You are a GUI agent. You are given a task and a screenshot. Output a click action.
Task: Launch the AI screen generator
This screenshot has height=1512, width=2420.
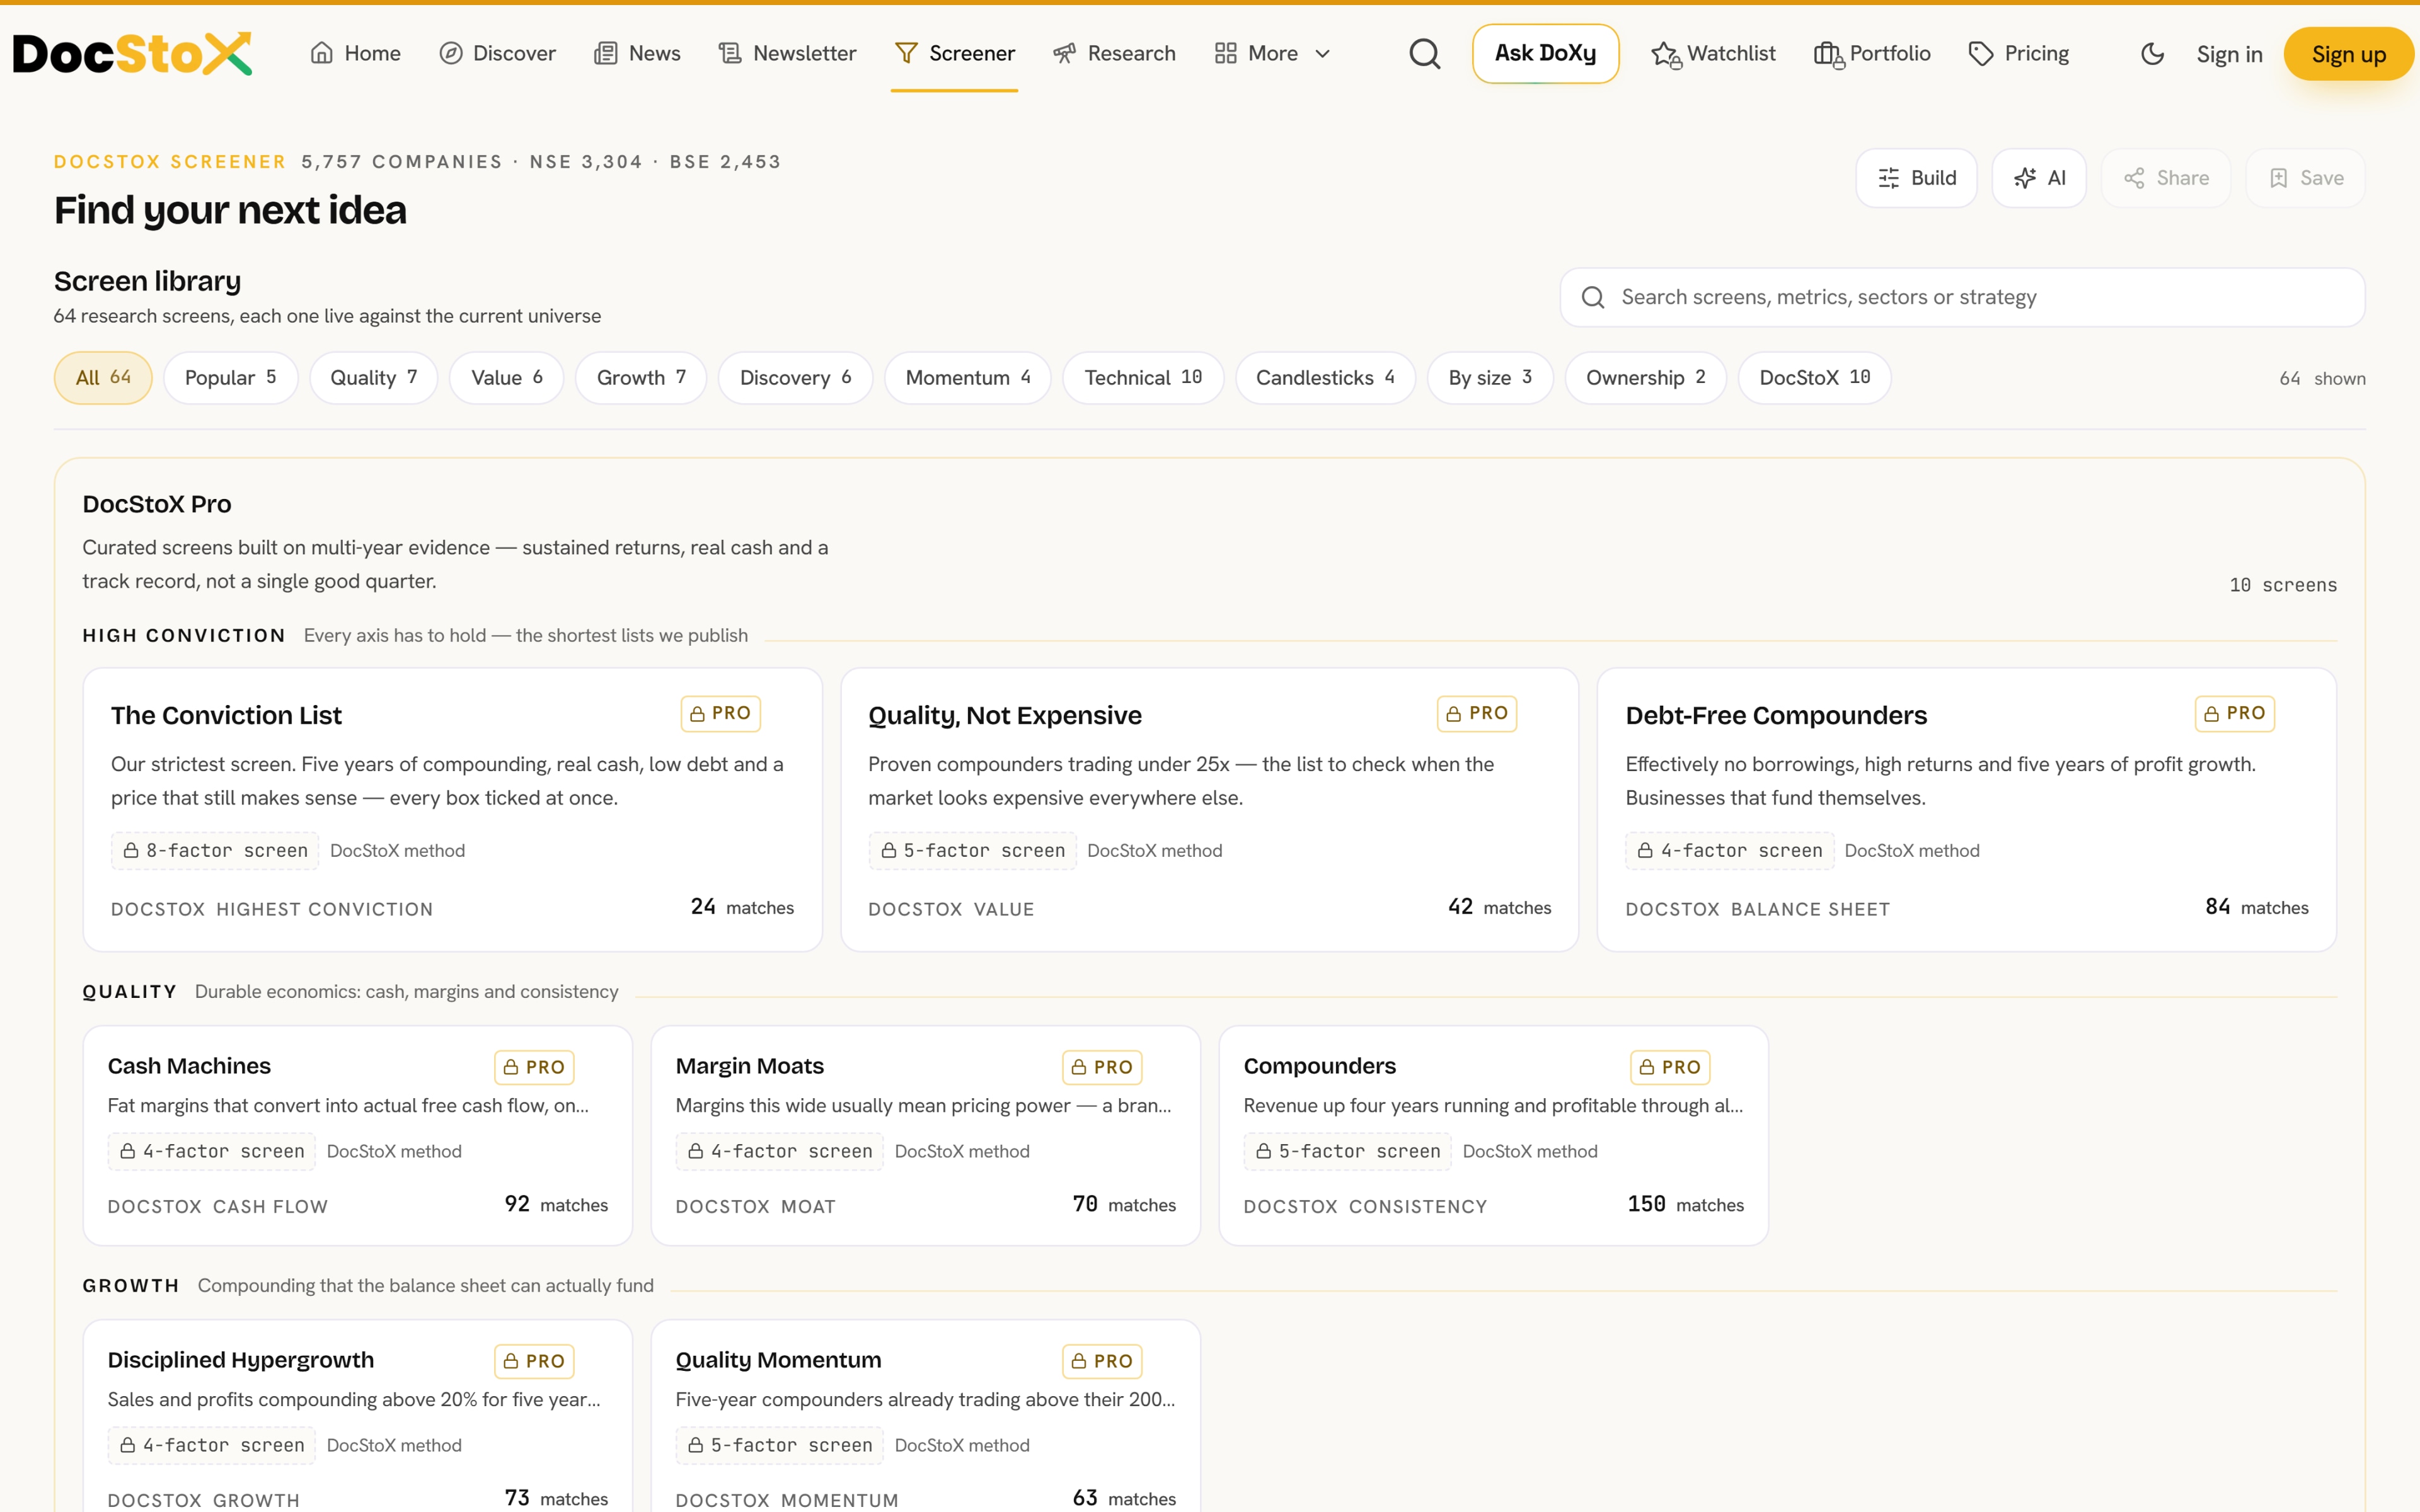tap(2039, 178)
